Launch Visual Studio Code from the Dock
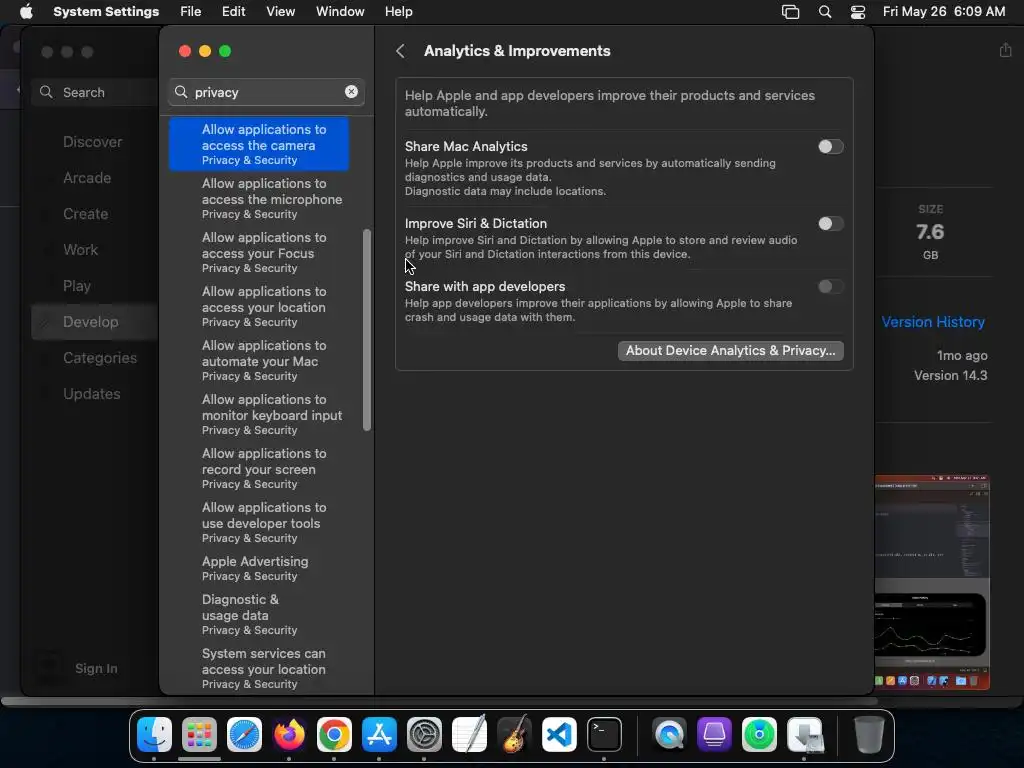This screenshot has height=768, width=1024. coord(560,735)
